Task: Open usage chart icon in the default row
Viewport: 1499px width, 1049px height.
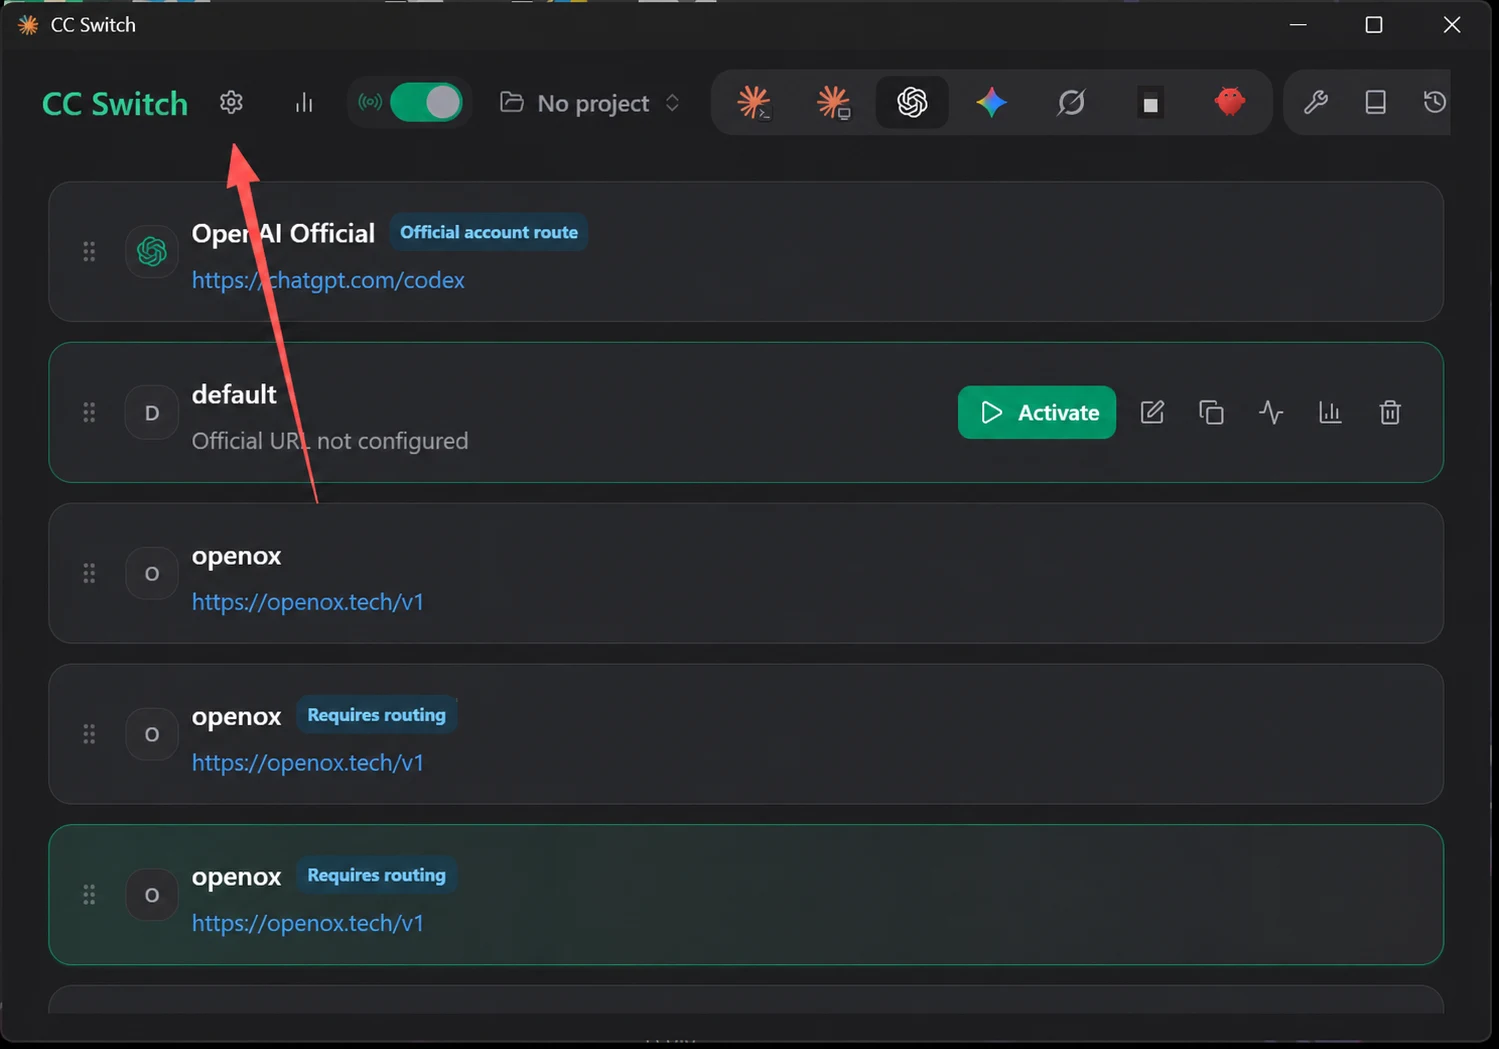Action: click(x=1330, y=412)
